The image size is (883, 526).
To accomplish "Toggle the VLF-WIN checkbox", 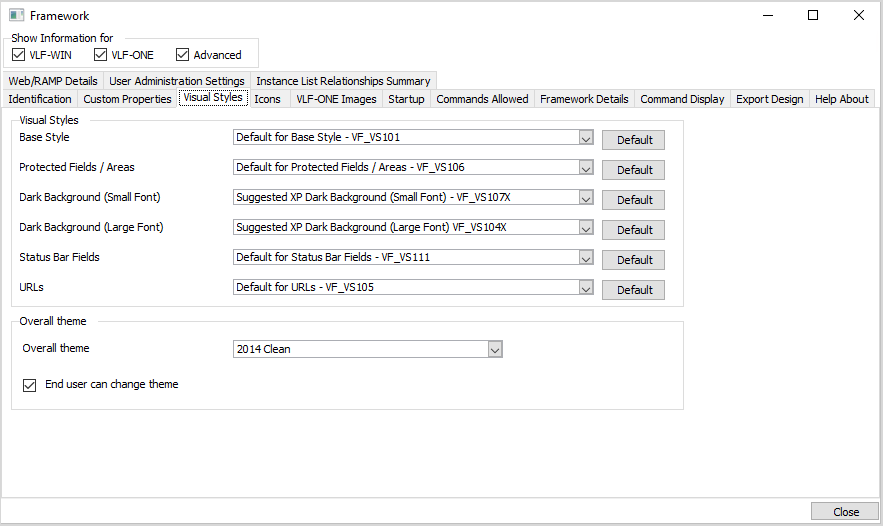I will point(19,55).
